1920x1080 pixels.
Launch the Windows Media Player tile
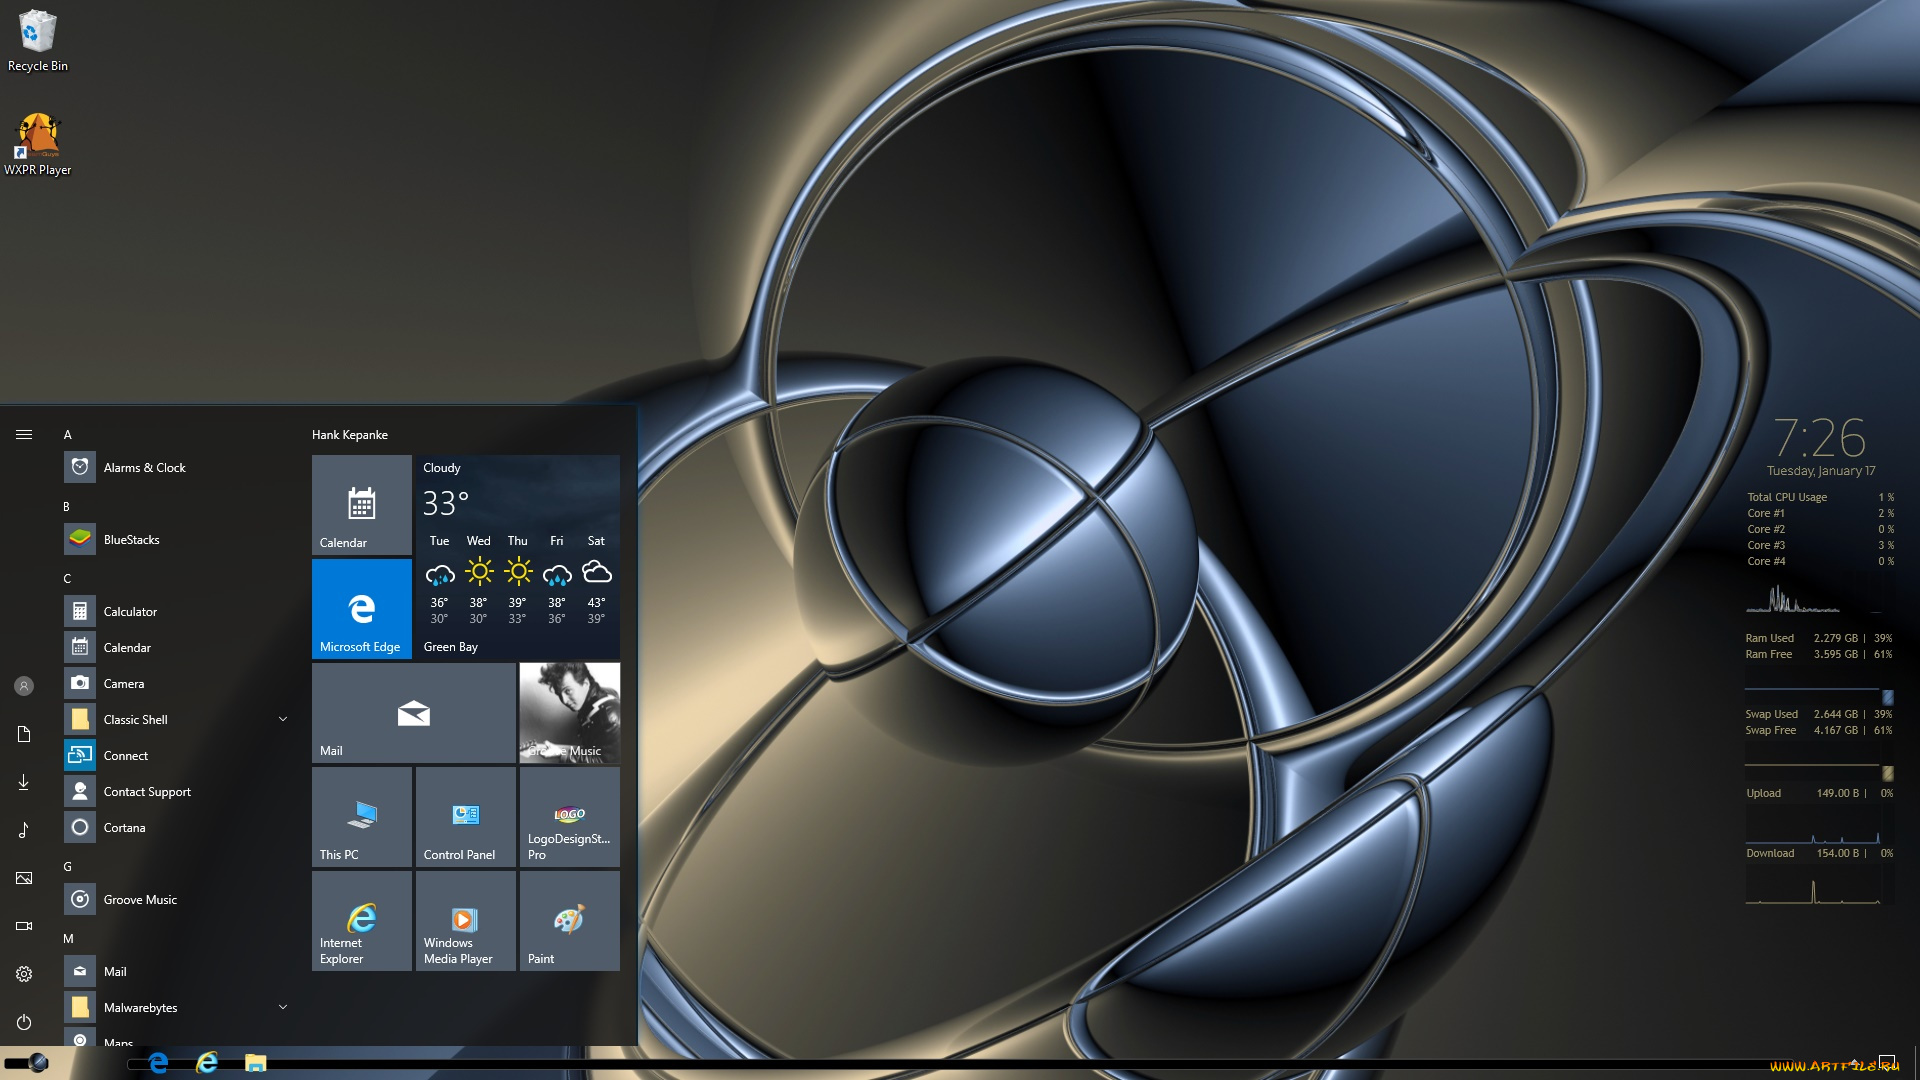click(465, 920)
